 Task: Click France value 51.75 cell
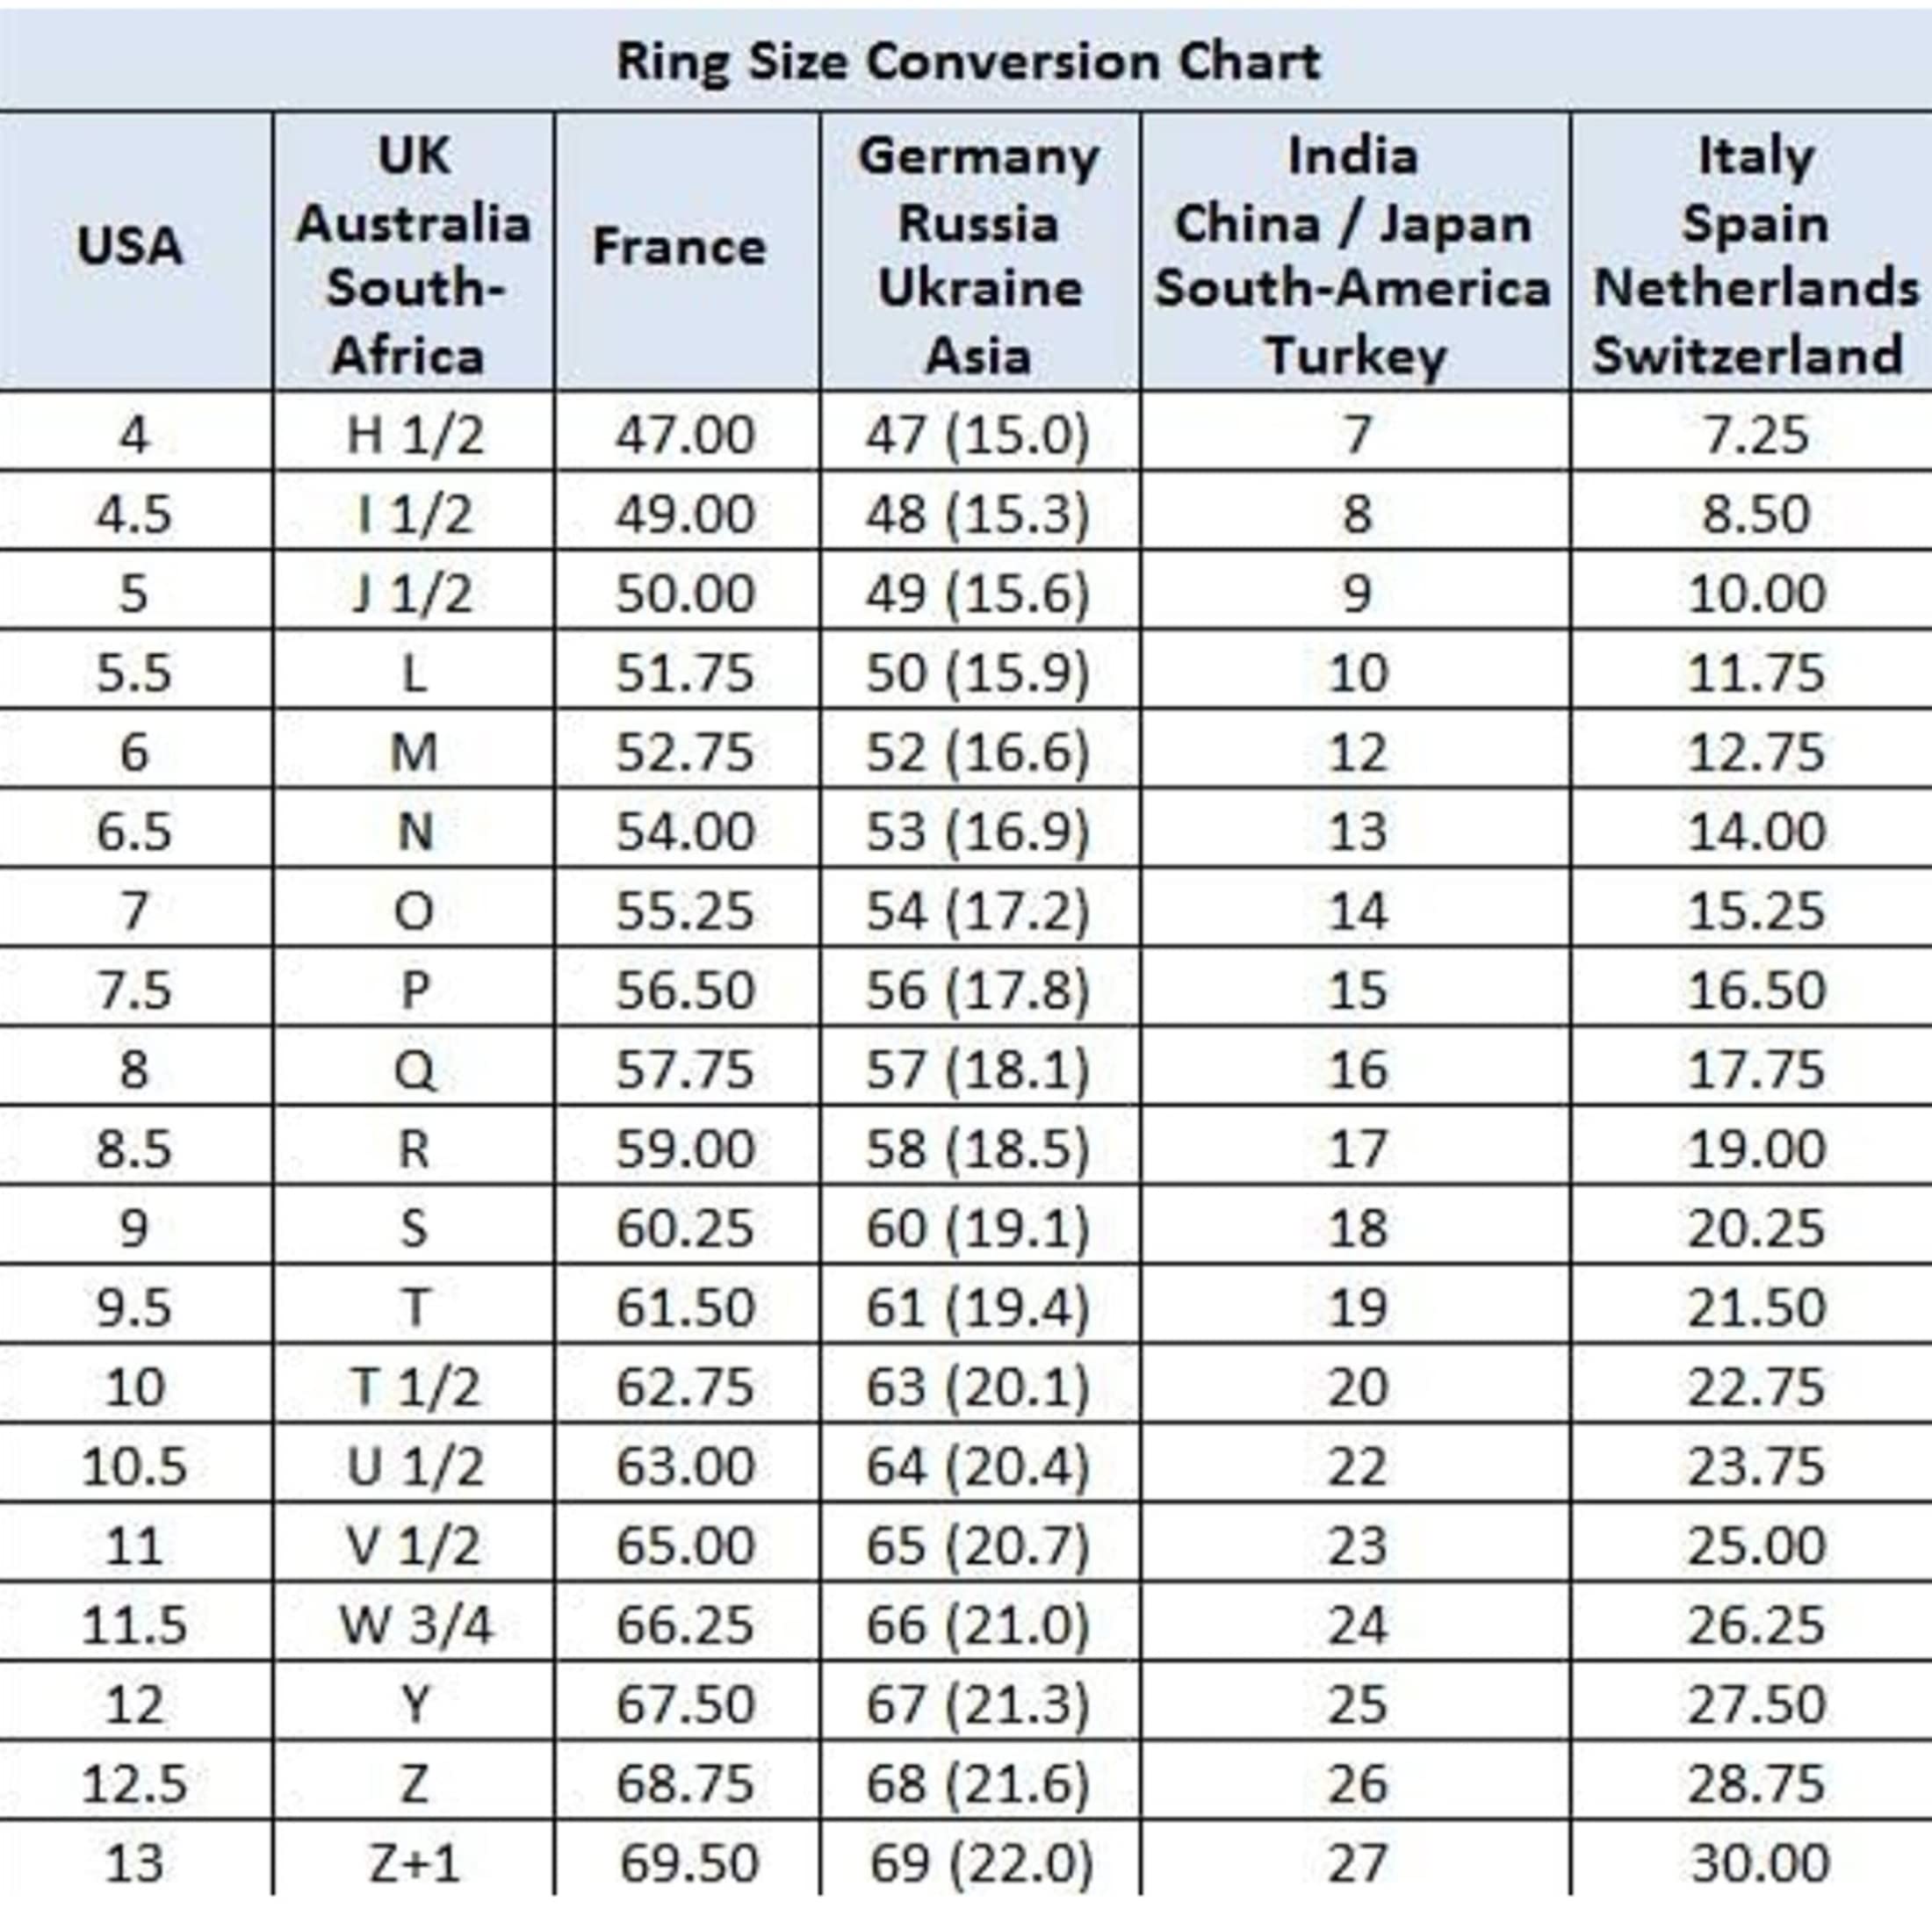[x=686, y=670]
